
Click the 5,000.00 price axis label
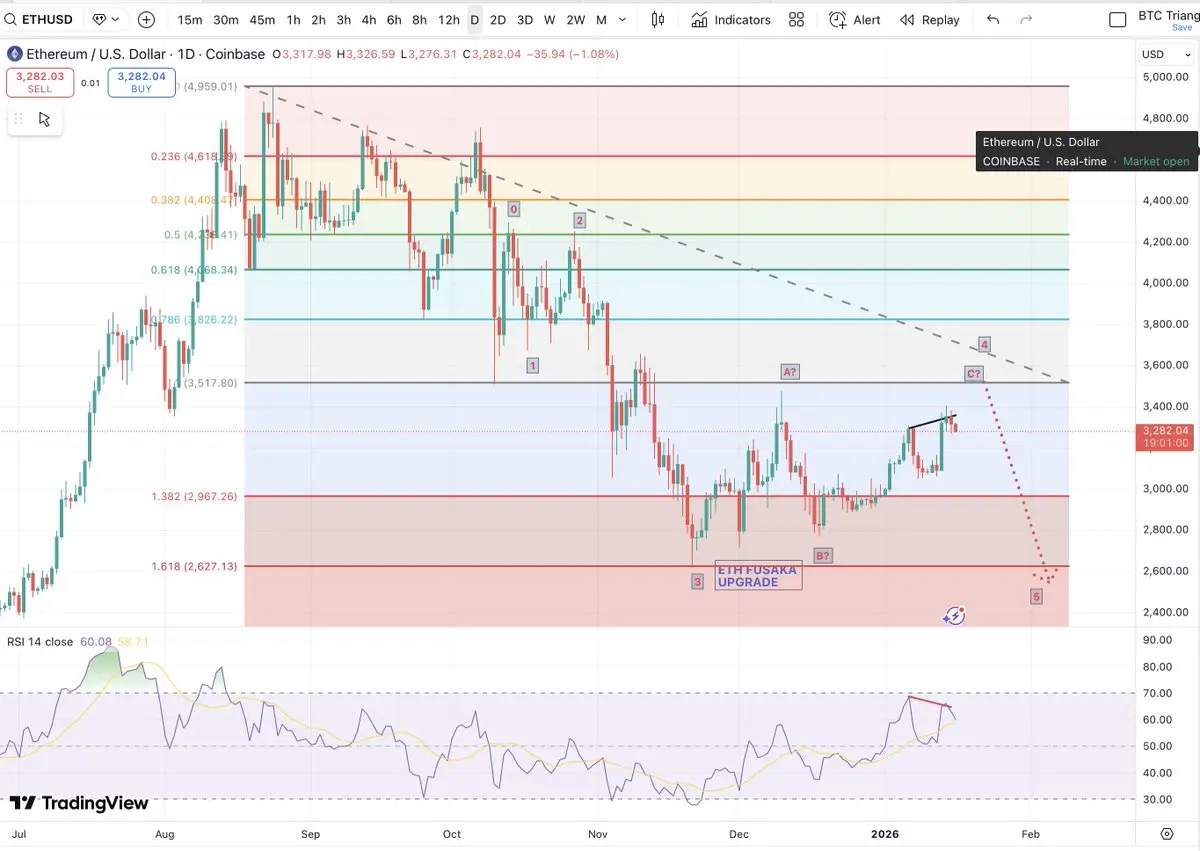point(1166,77)
